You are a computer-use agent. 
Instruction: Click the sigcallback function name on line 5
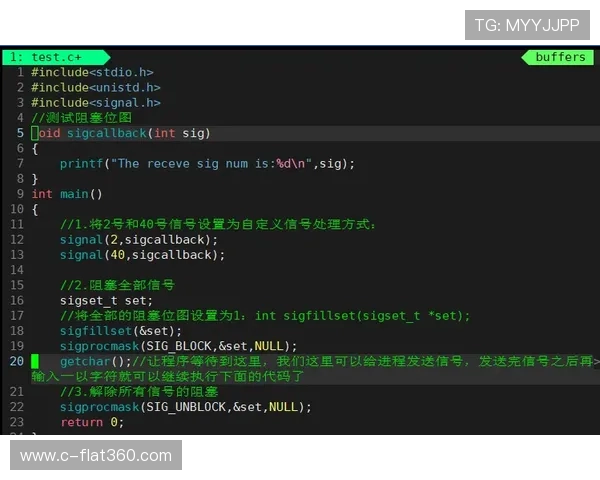click(107, 133)
